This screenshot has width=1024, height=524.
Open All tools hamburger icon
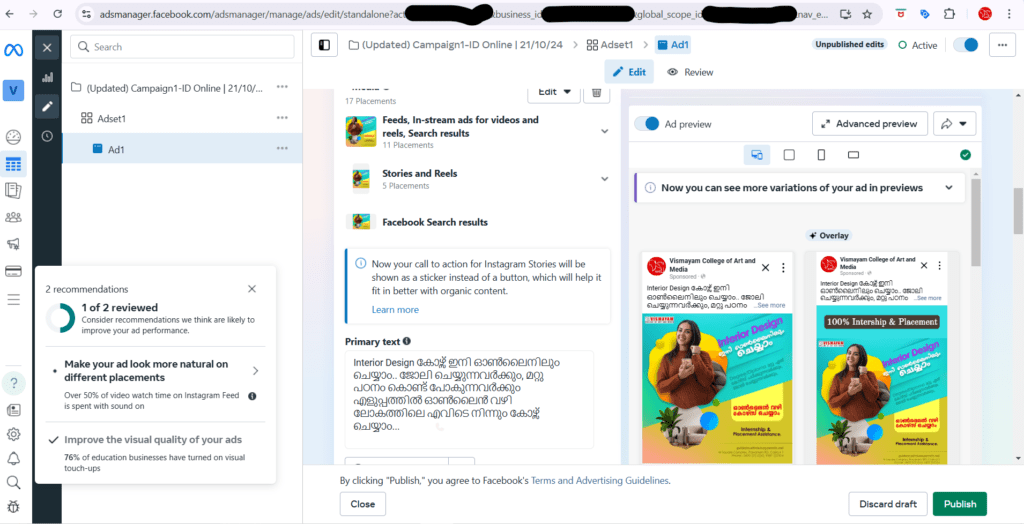click(13, 299)
